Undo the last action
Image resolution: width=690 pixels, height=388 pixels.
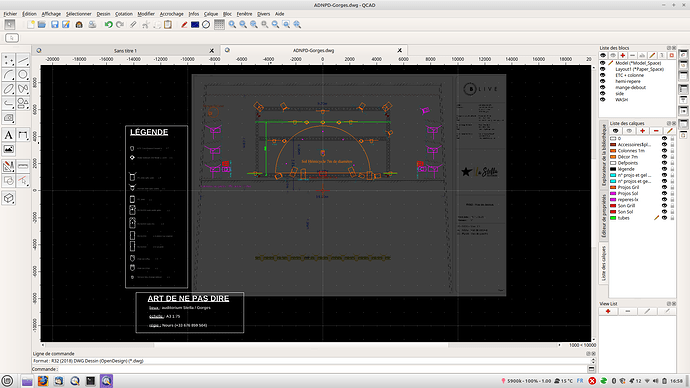[108, 25]
